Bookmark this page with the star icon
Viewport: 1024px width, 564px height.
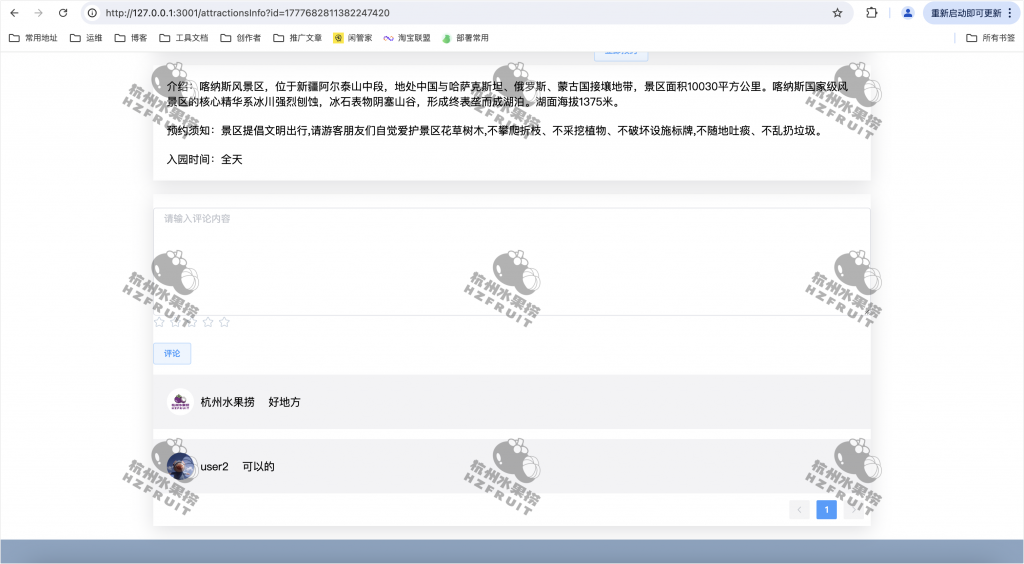click(x=837, y=13)
